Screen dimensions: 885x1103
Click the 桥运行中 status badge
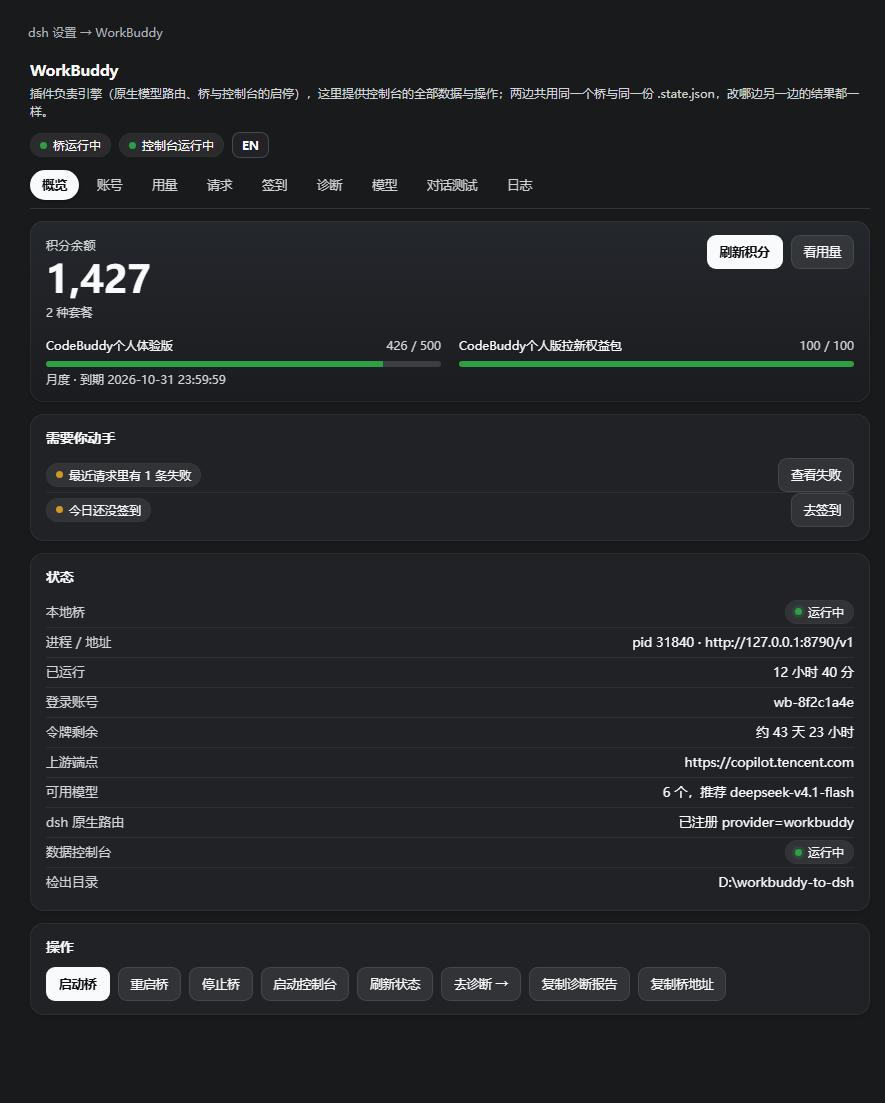(x=70, y=146)
